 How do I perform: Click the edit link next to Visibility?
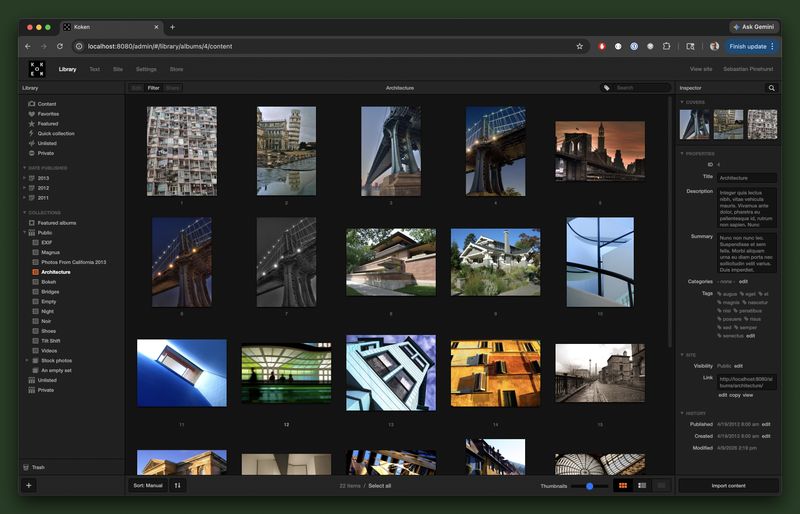point(738,366)
